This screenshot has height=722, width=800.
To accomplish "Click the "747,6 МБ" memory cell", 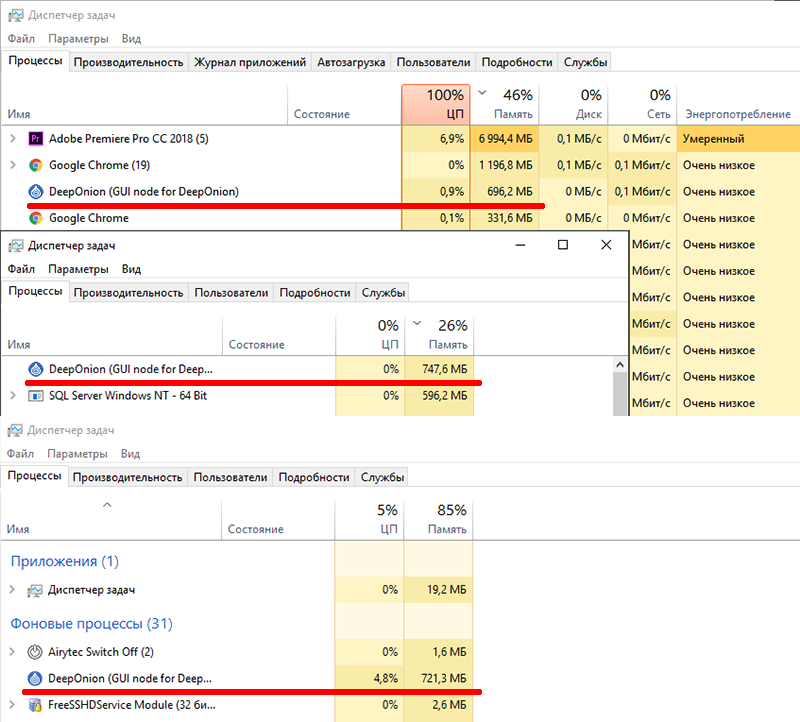I will [x=439, y=369].
